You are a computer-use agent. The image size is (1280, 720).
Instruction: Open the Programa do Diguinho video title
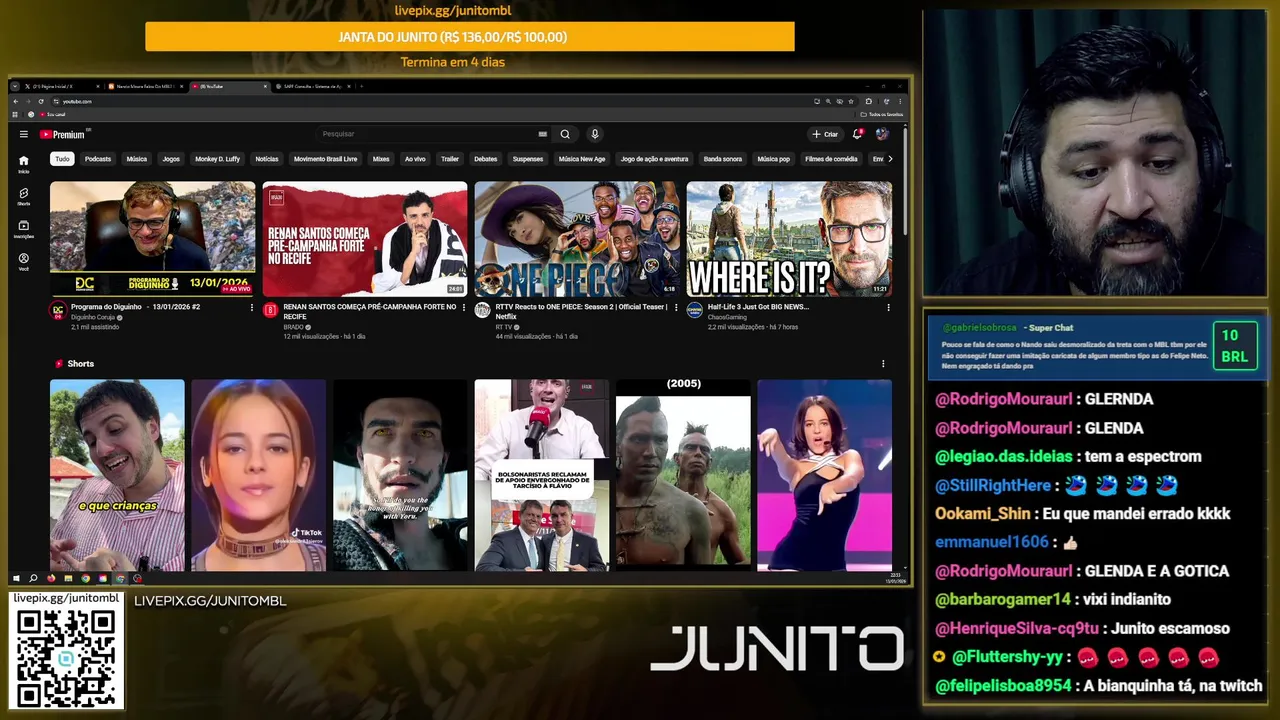[136, 307]
